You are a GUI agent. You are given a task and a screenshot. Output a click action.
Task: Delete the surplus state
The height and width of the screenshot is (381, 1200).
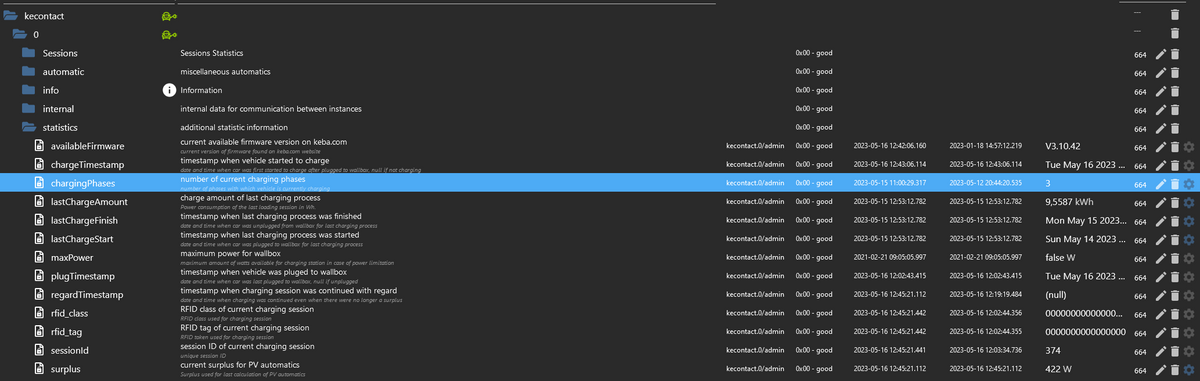click(1174, 370)
